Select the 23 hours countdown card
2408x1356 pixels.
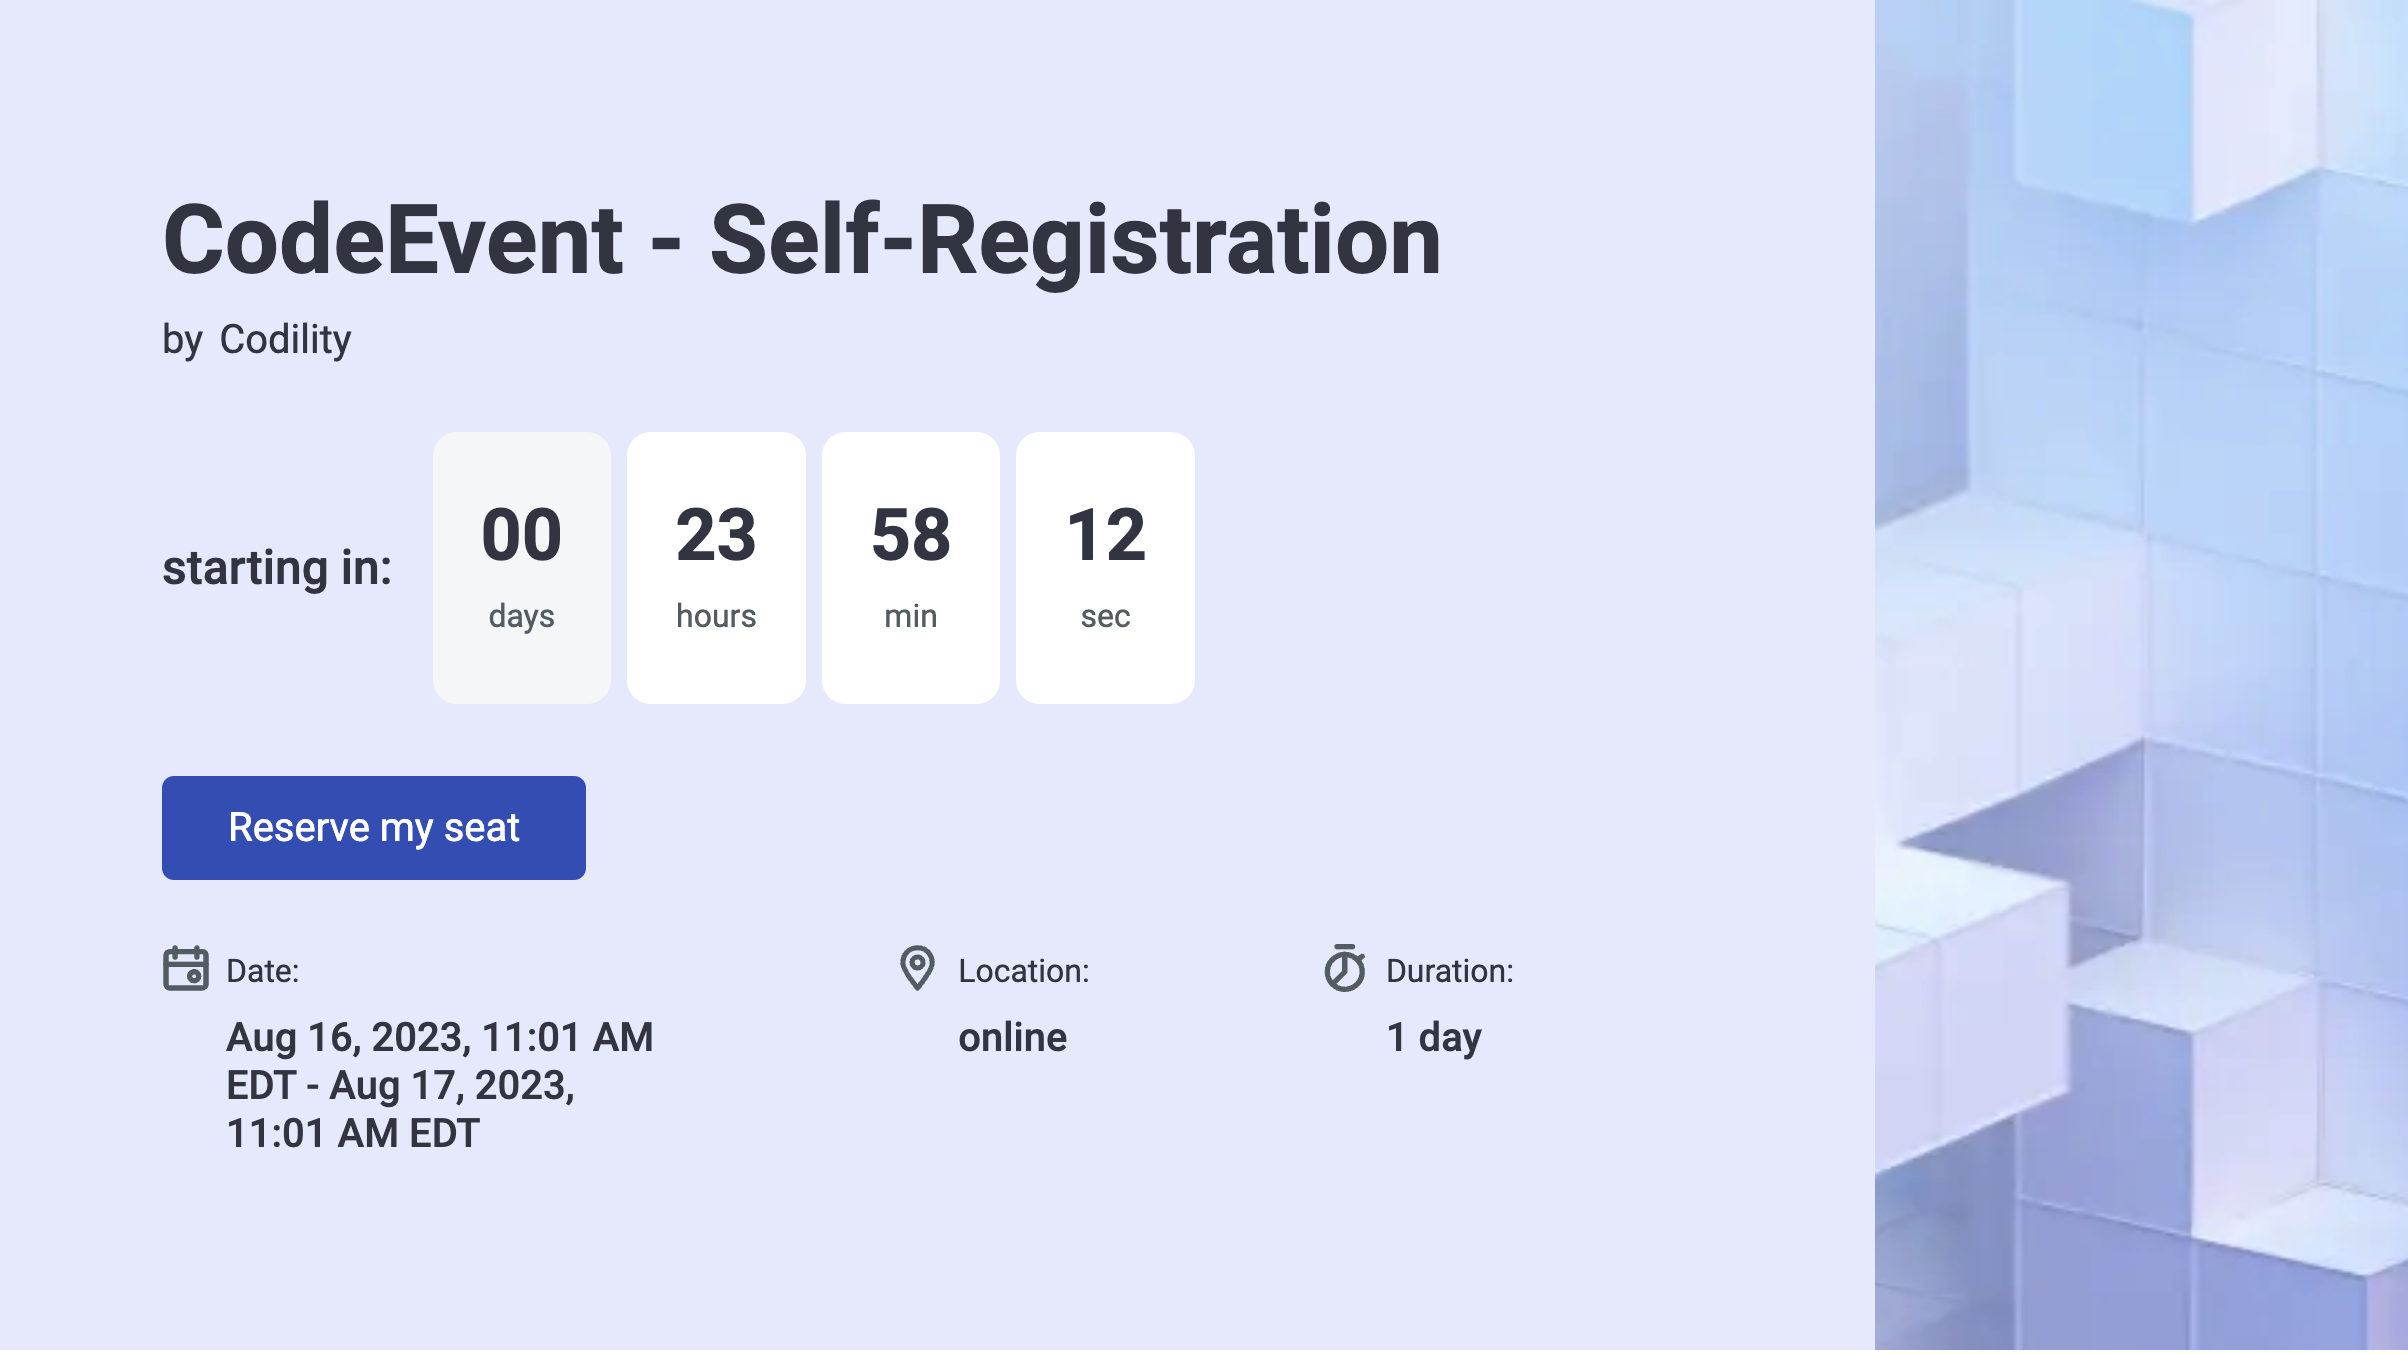pos(716,568)
